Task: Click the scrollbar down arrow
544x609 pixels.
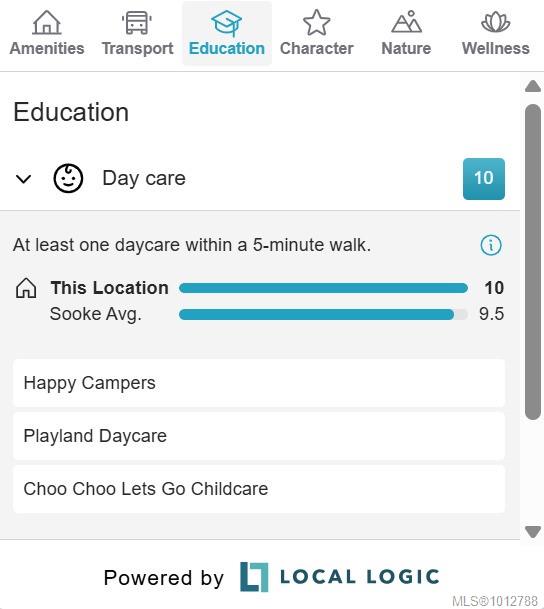Action: 533,531
